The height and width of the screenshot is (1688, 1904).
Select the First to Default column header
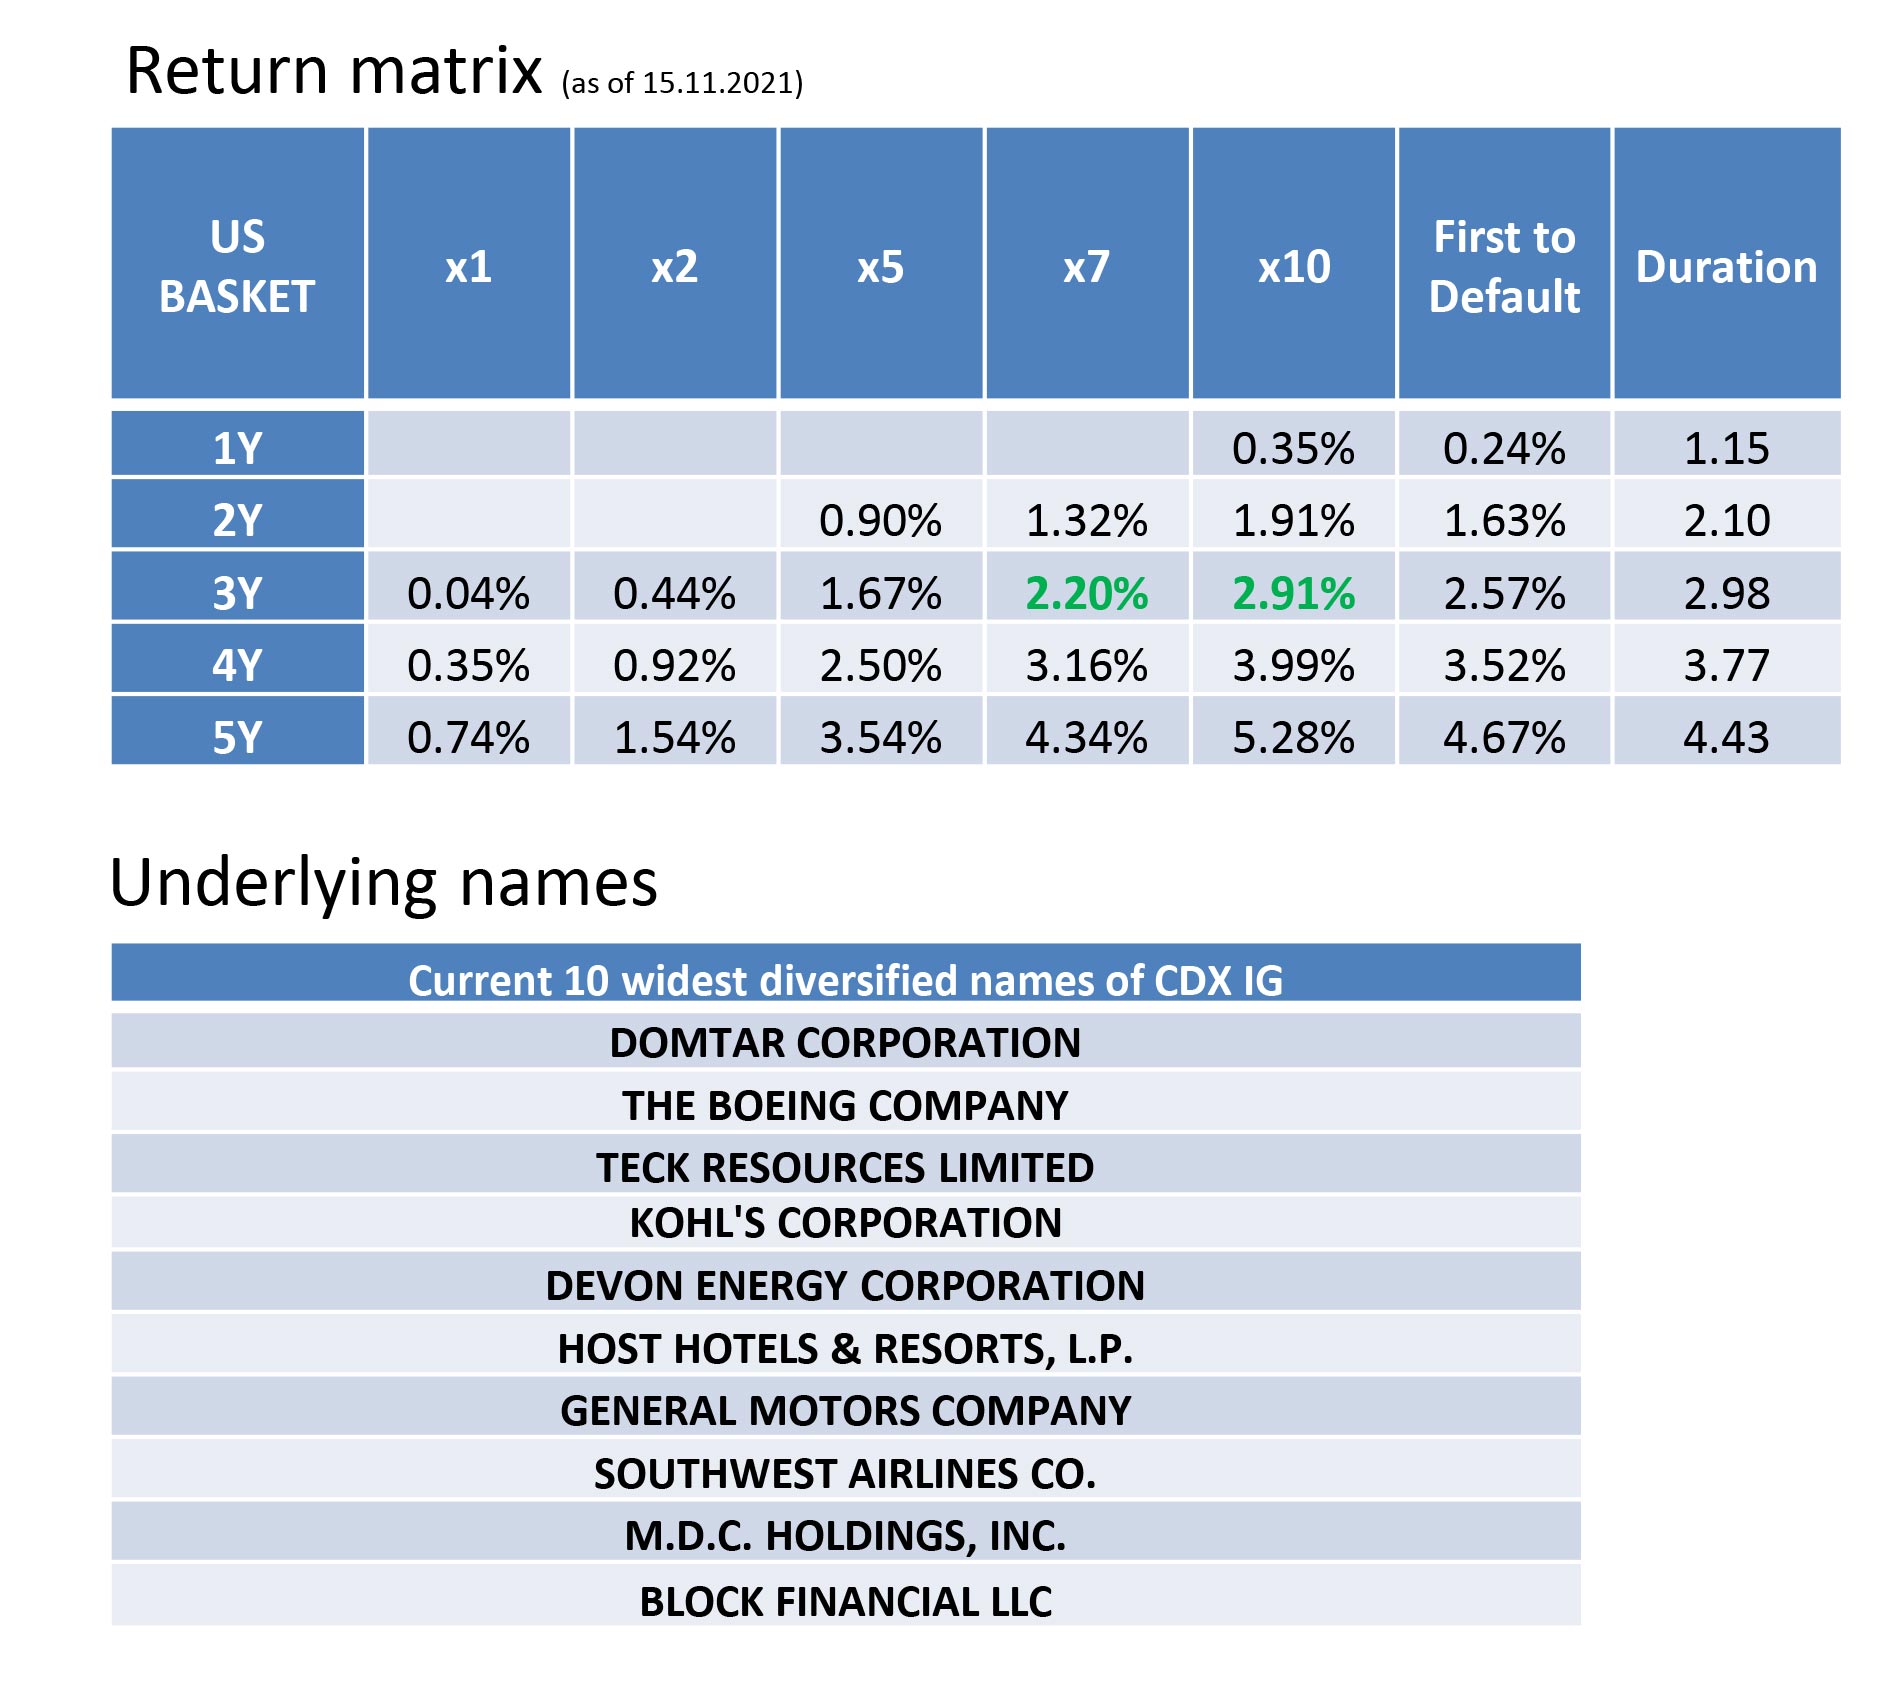click(x=1504, y=264)
